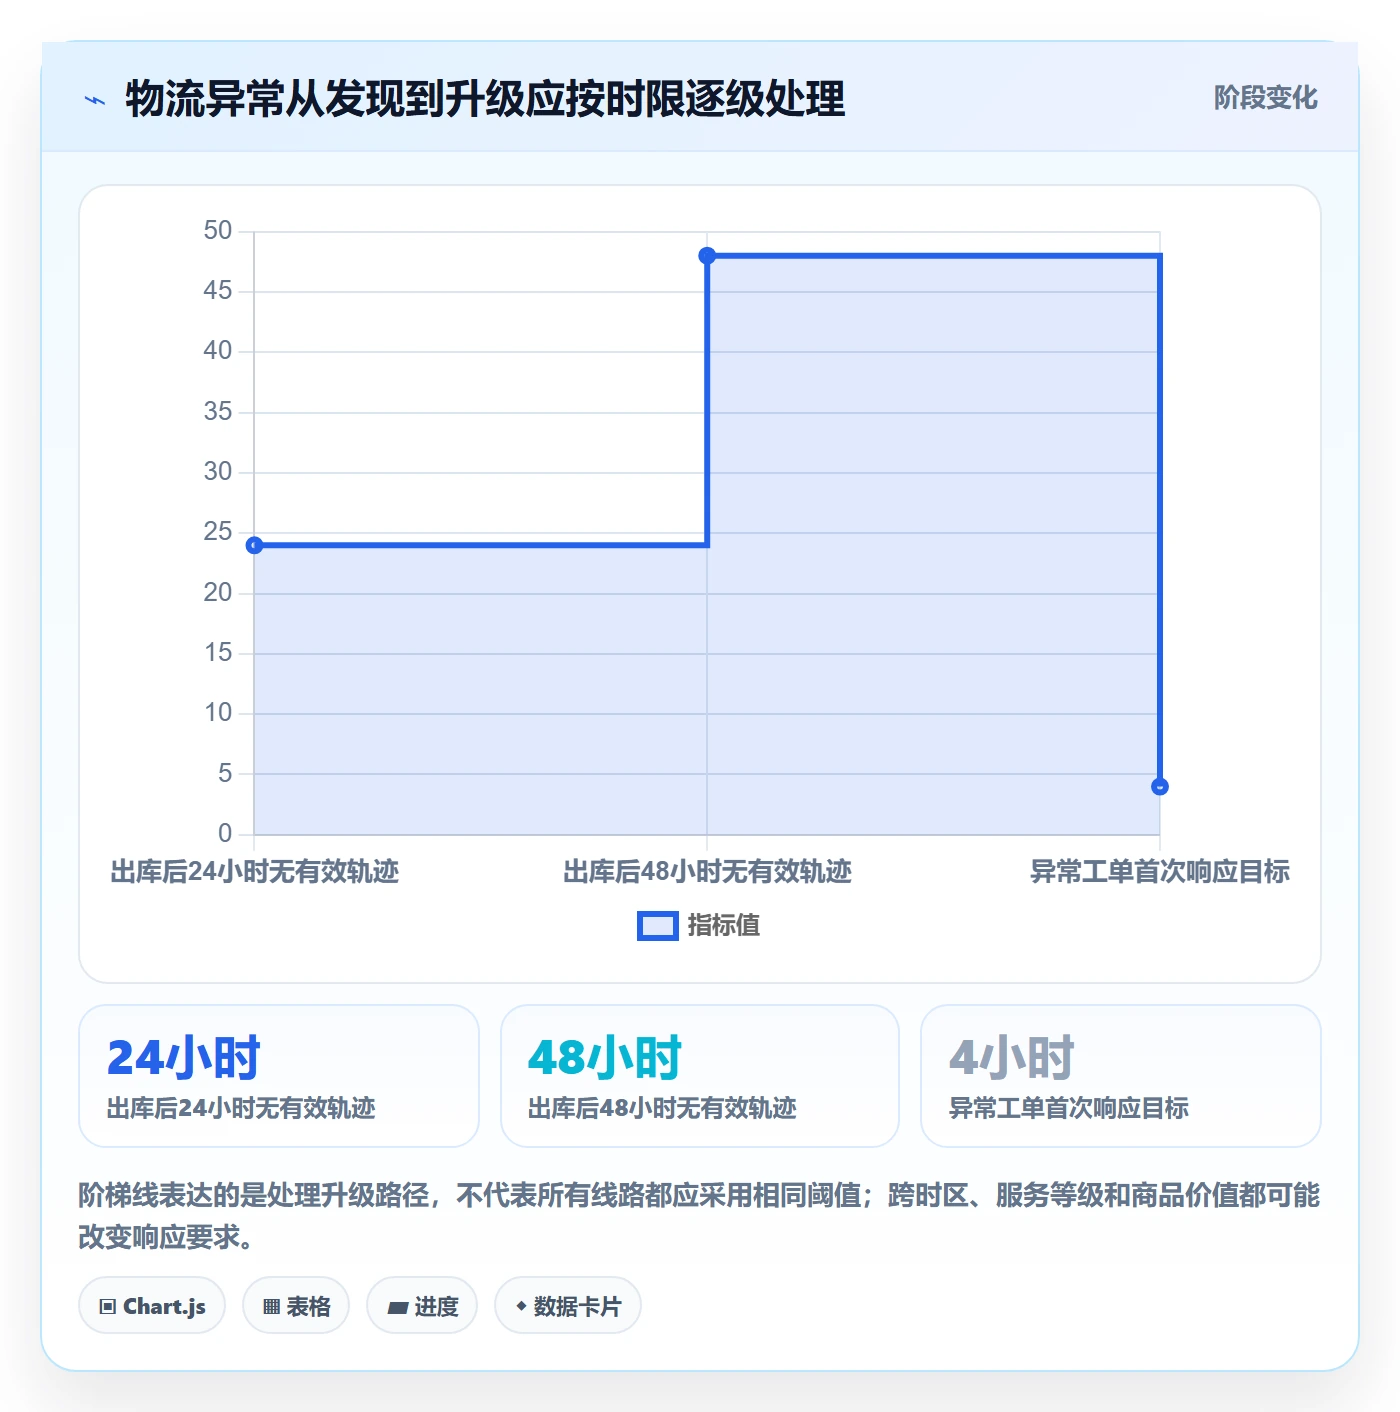Click the 数据卡片 tag chip
Image resolution: width=1400 pixels, height=1412 pixels.
568,1306
